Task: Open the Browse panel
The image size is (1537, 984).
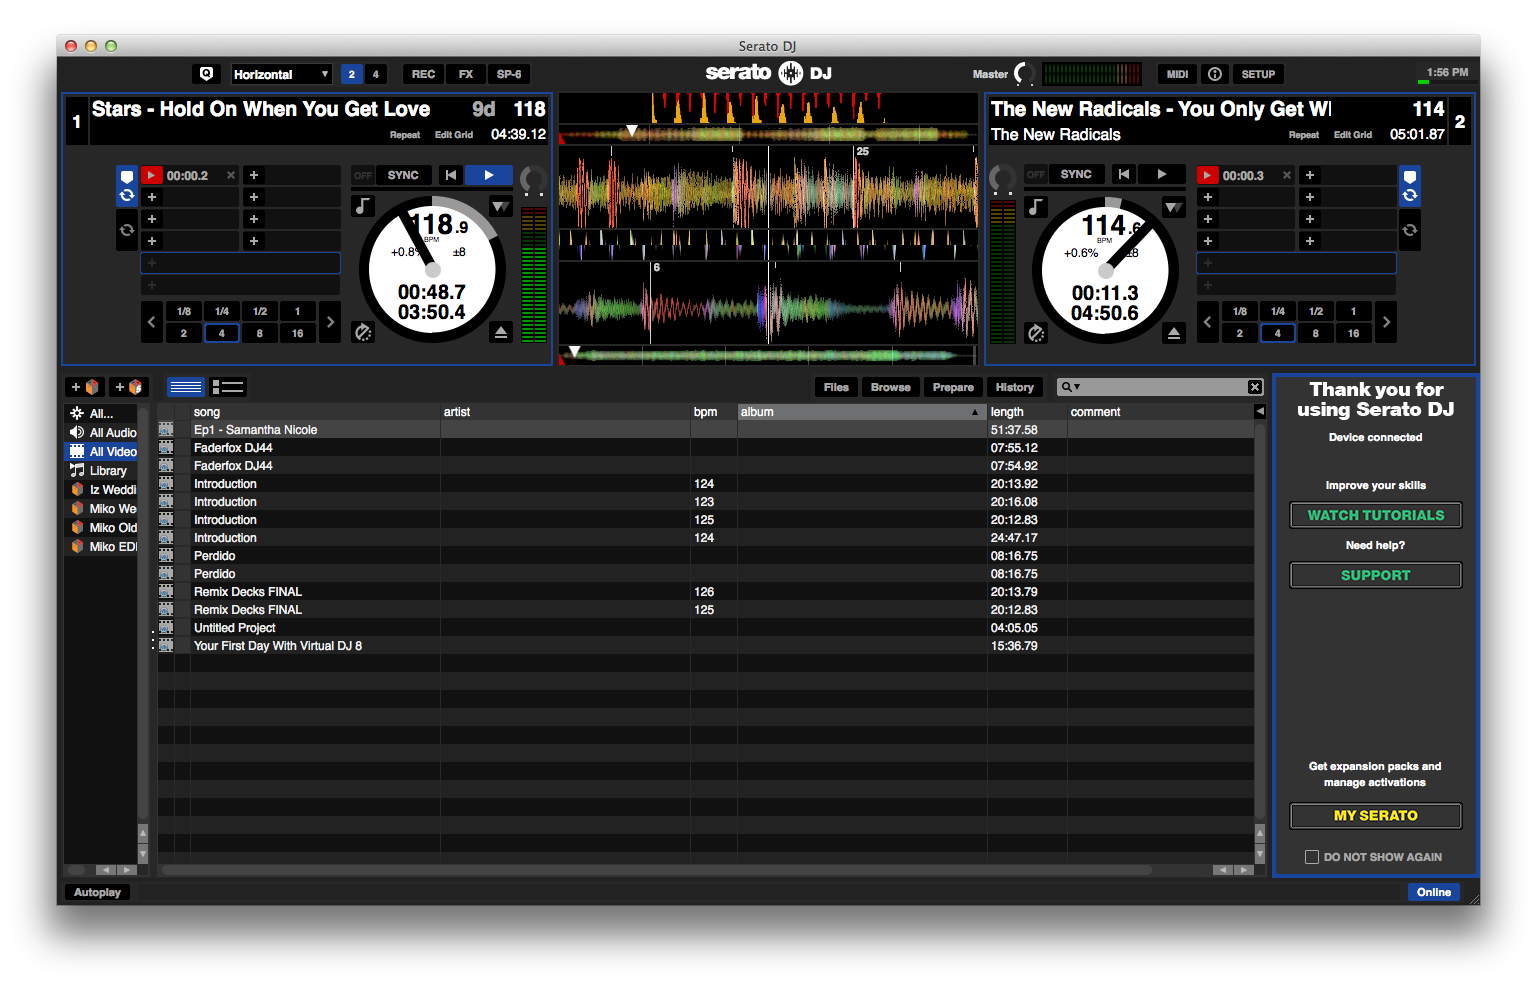Action: [891, 387]
